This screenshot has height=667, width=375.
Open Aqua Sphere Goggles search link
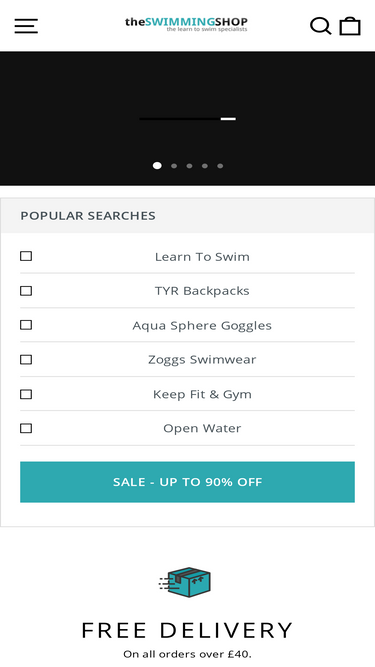202,325
